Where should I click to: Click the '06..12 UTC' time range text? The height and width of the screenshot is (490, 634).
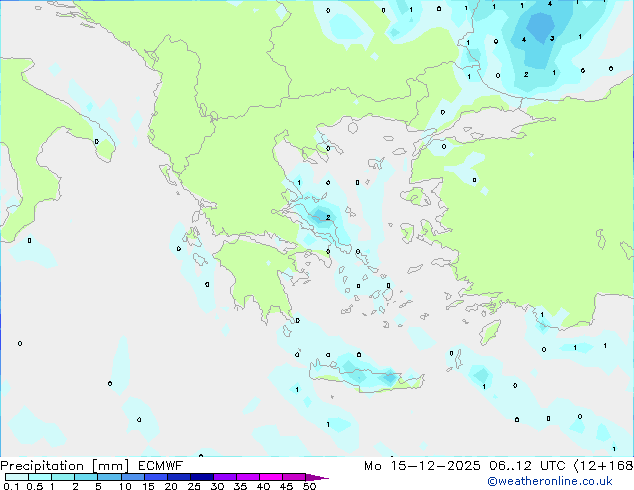click(x=527, y=466)
